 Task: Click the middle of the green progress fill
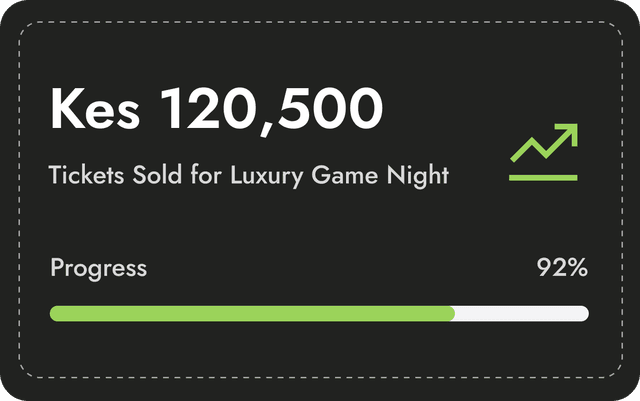[x=252, y=314]
